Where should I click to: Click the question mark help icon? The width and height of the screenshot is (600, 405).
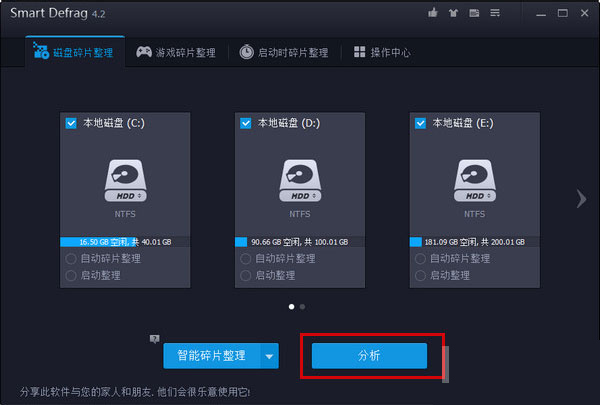click(154, 339)
